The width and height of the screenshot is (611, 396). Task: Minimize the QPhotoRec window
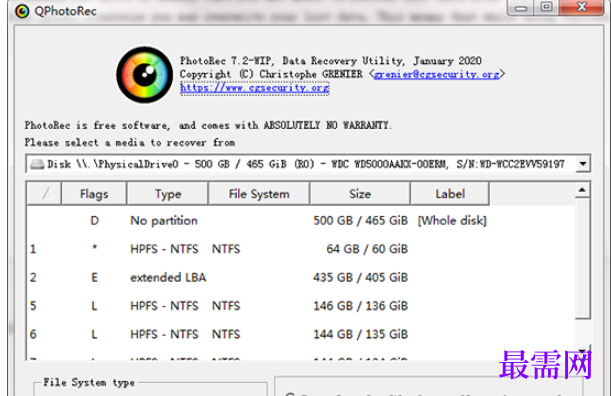tap(521, 8)
